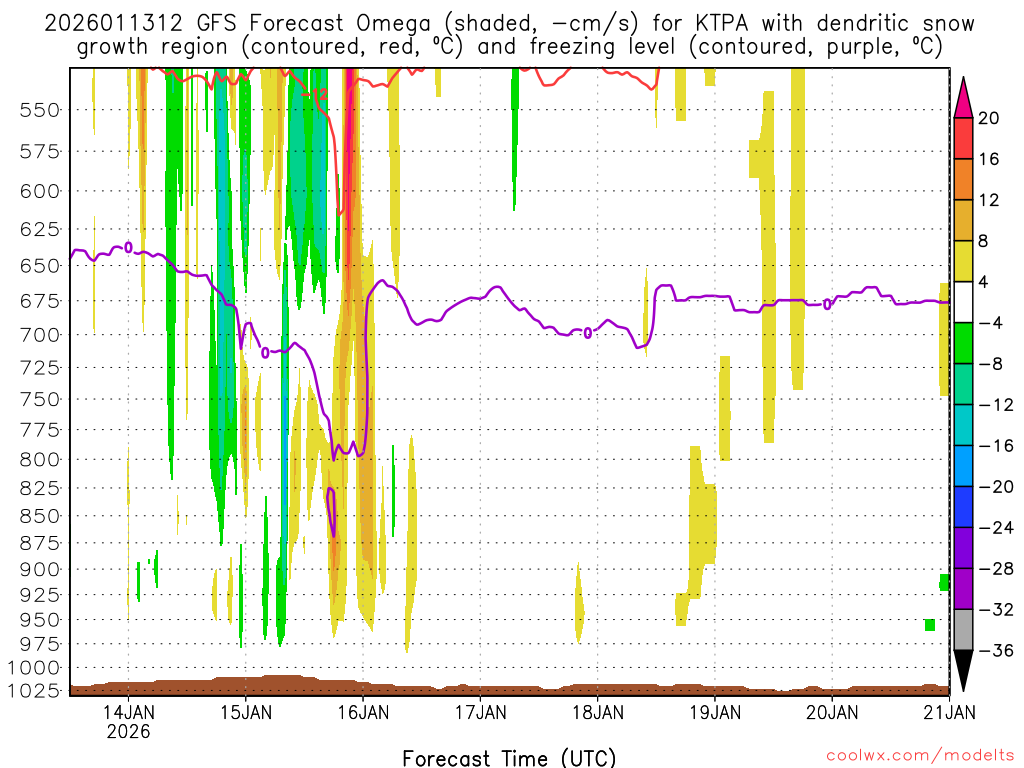Select the 900 pressure level label

(40, 569)
